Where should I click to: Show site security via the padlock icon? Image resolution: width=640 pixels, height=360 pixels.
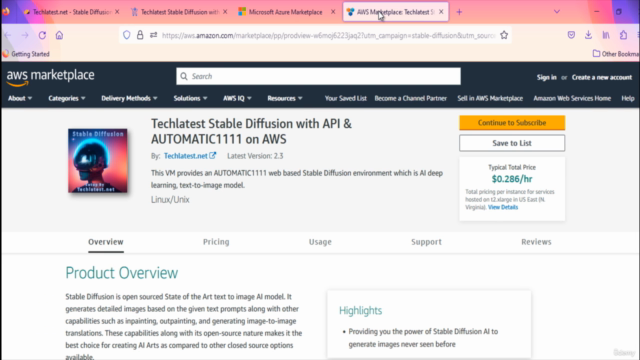140,35
